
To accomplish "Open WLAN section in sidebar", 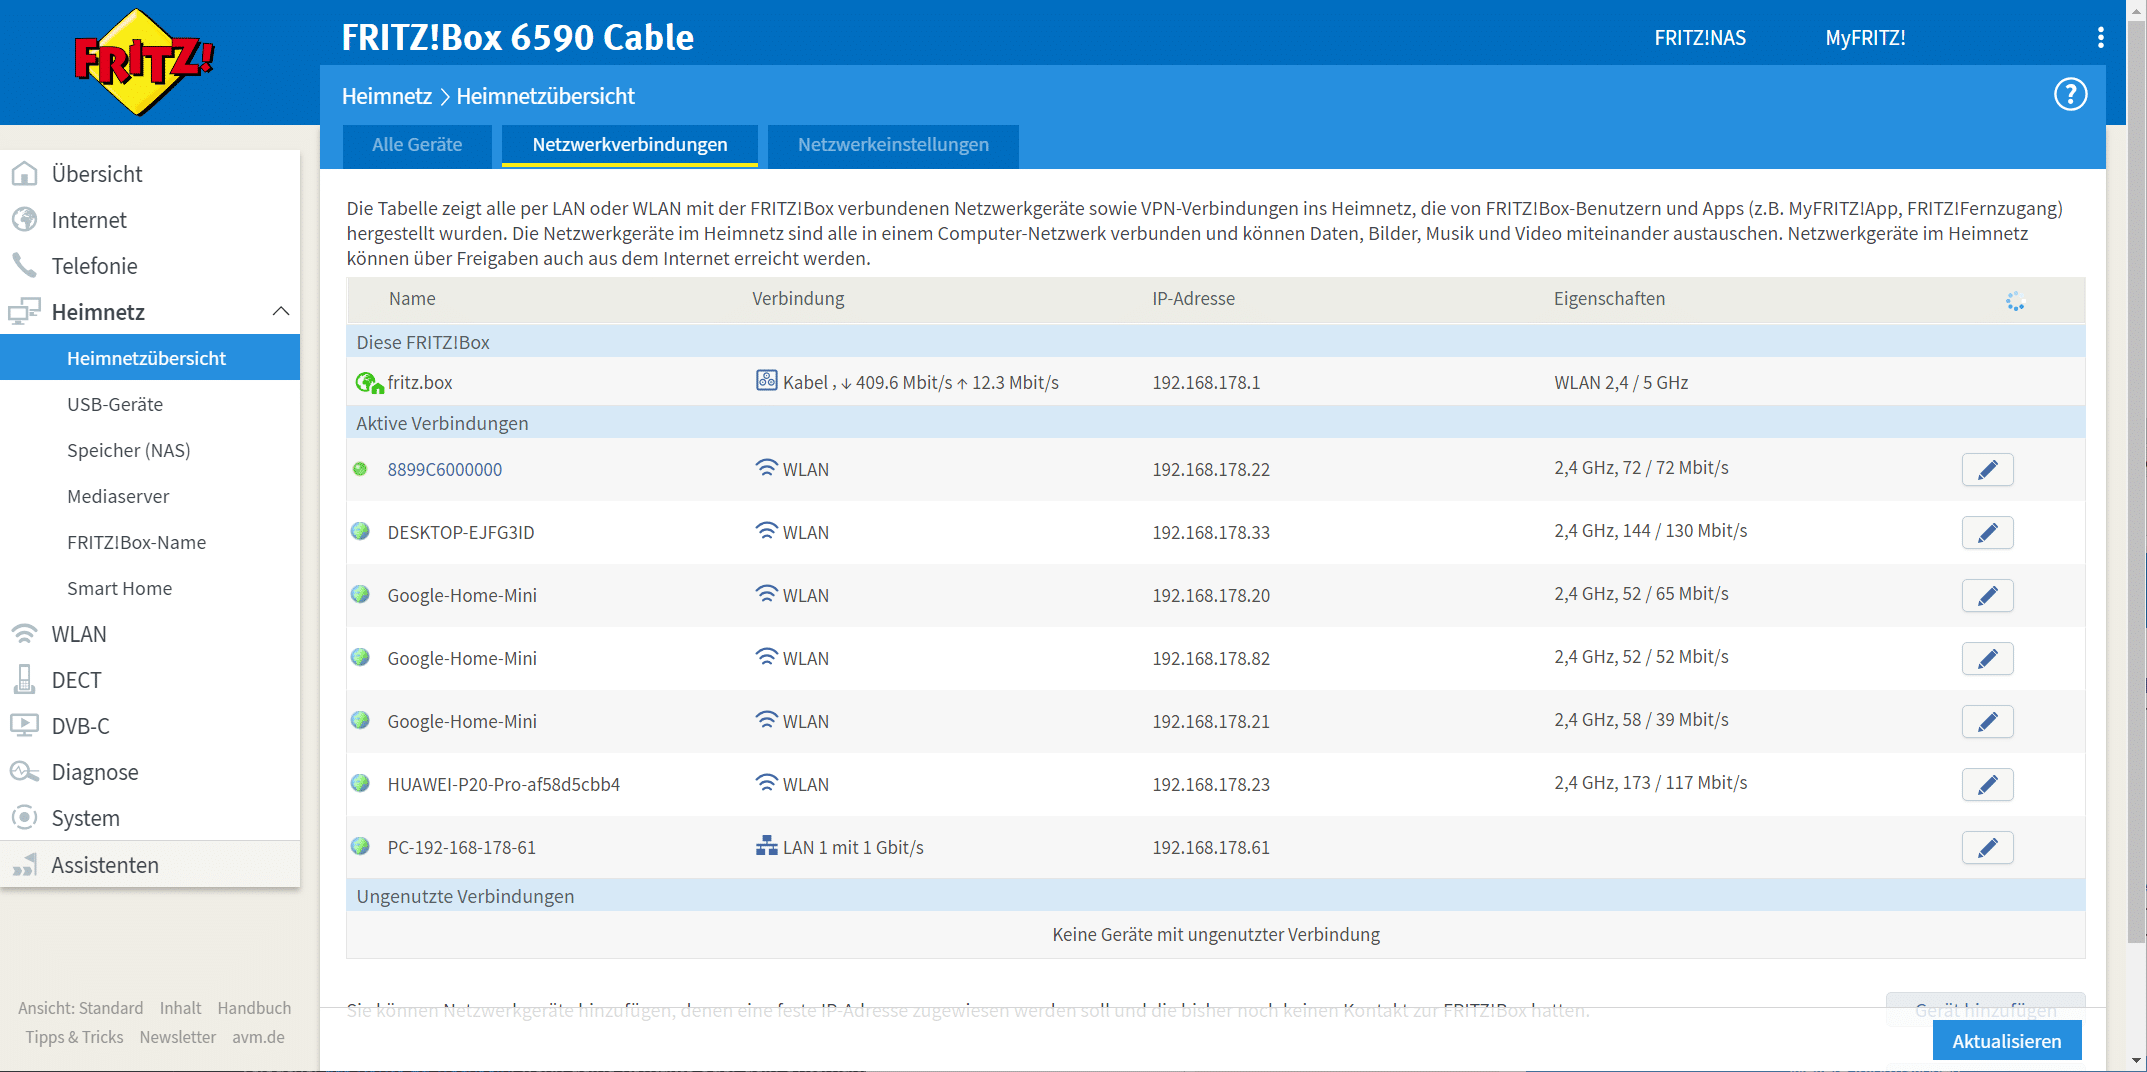I will point(79,634).
